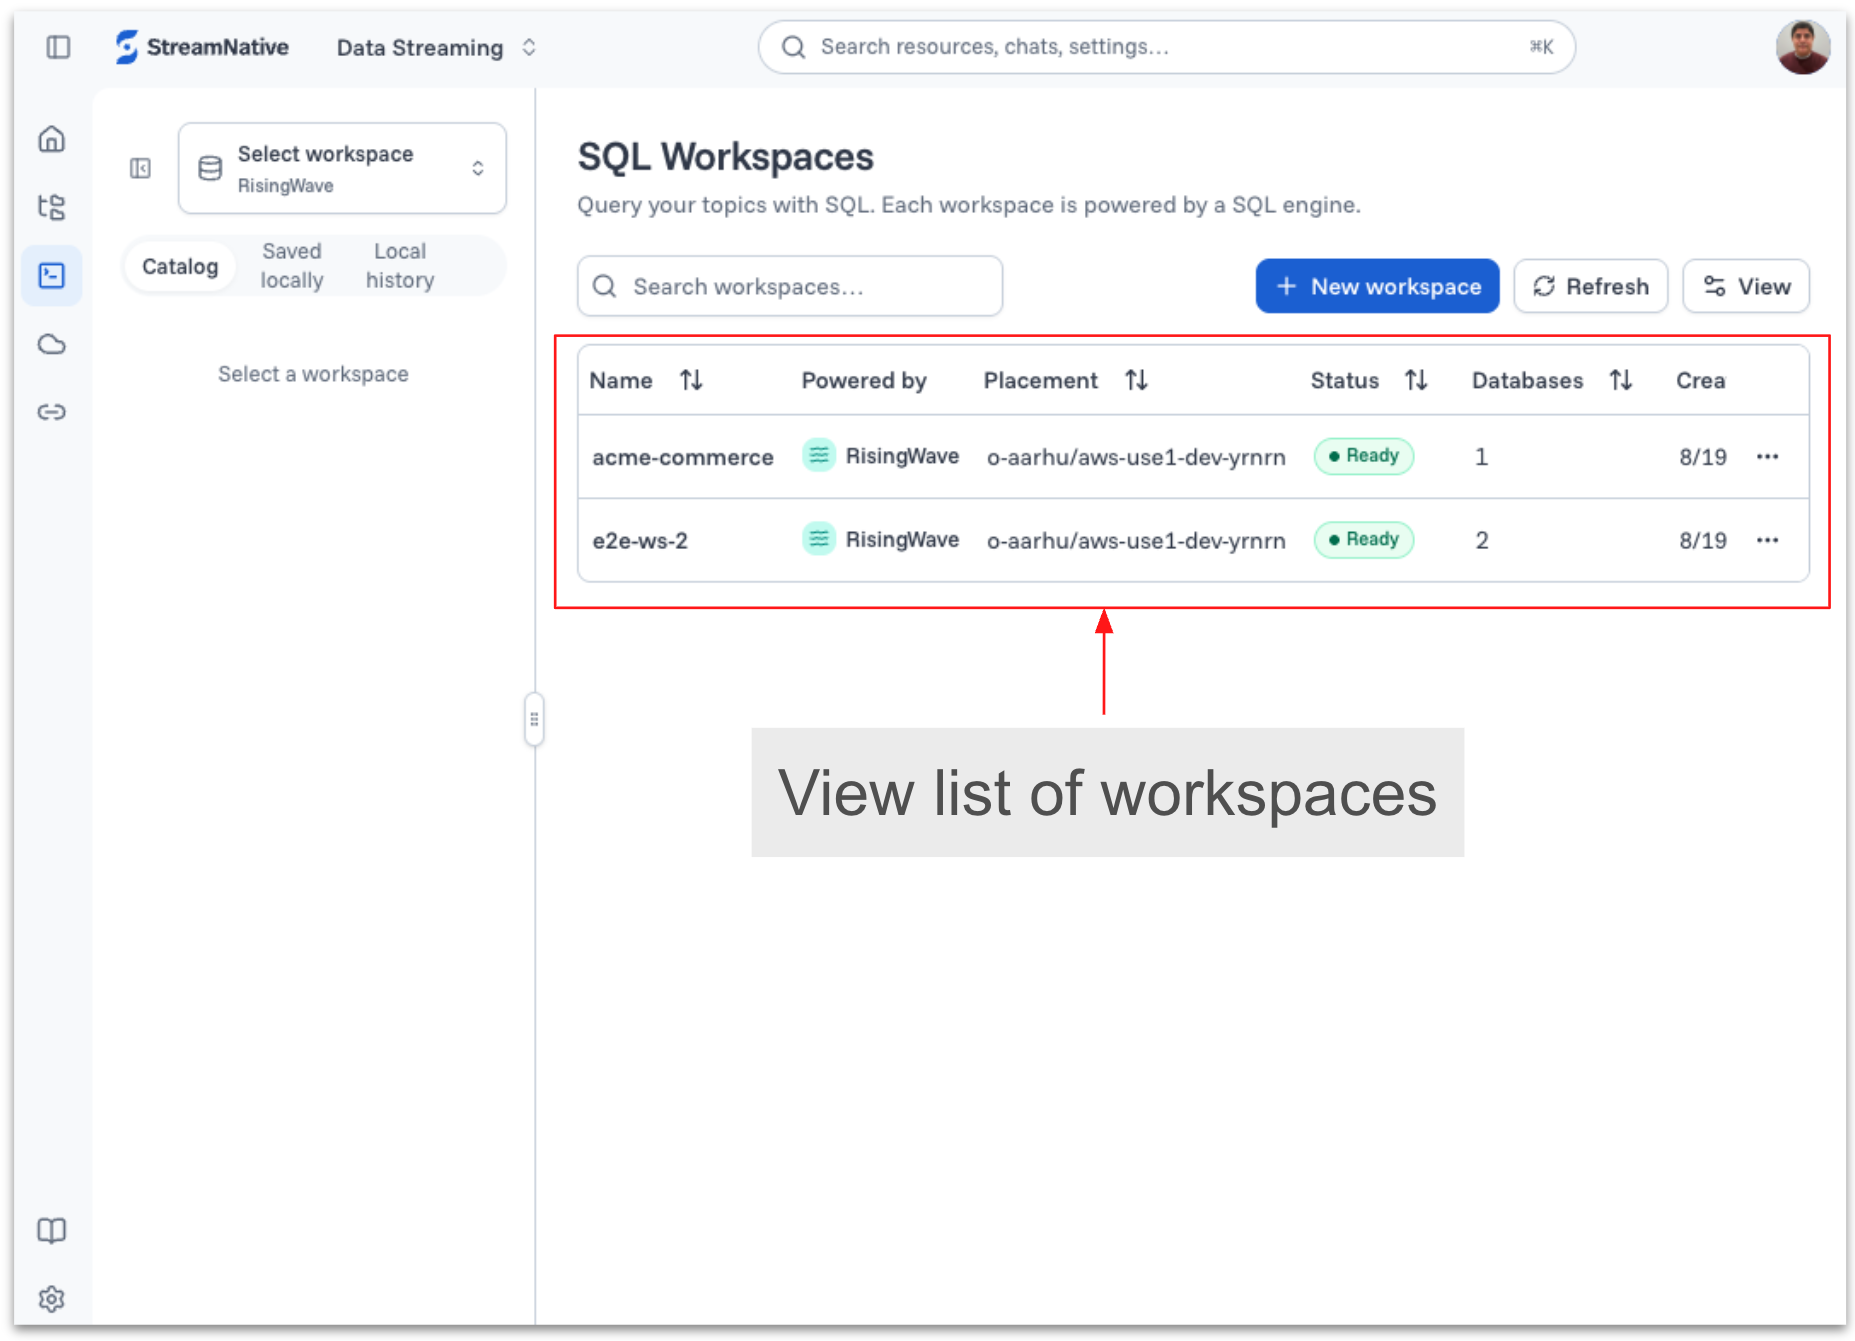Click the StreamNative logo
Image resolution: width=1855 pixels, height=1341 pixels.
tap(202, 47)
